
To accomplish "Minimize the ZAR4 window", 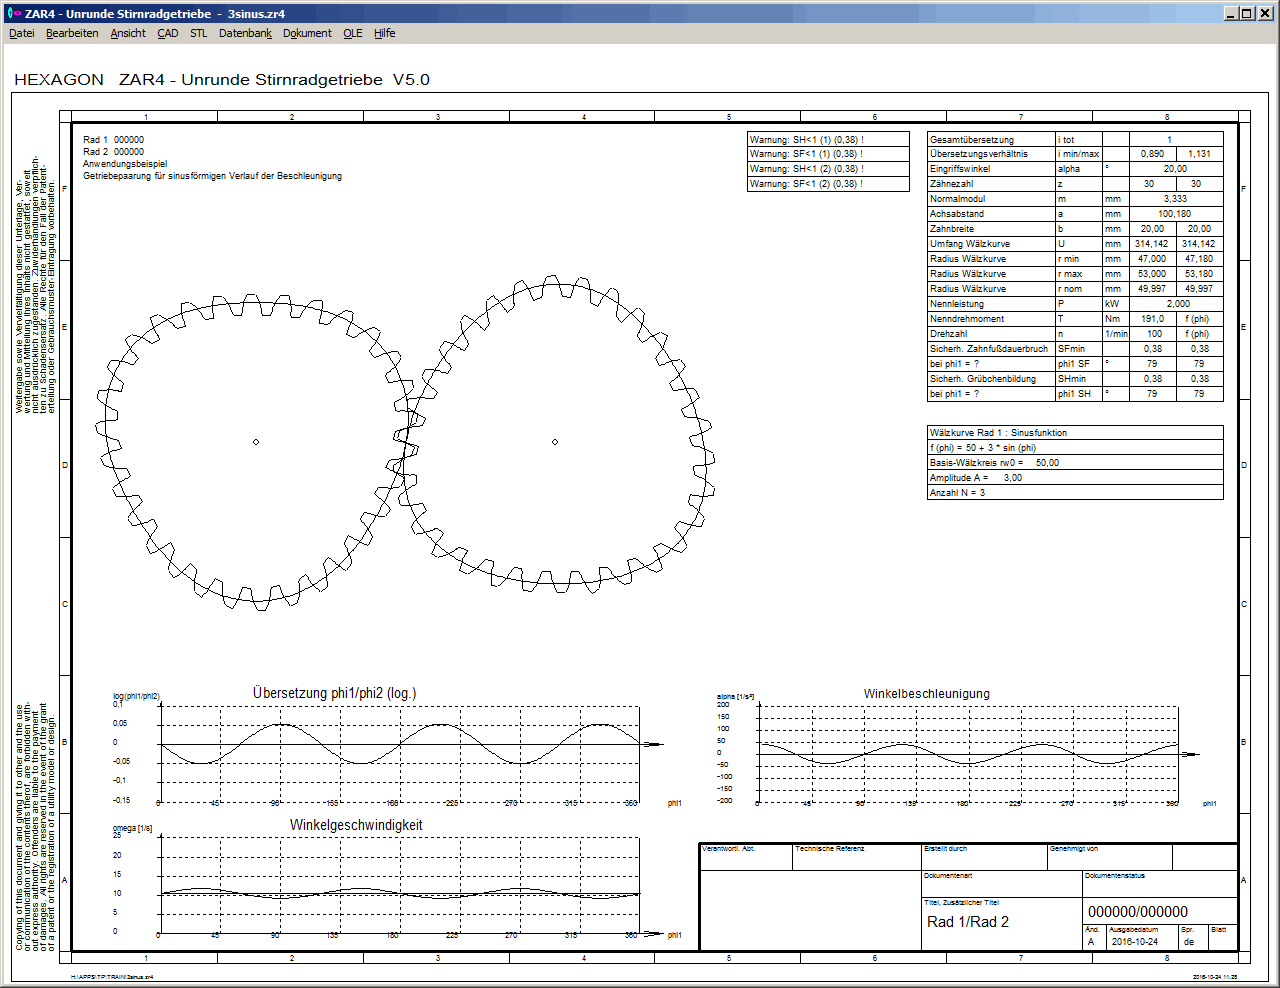I will point(1231,13).
